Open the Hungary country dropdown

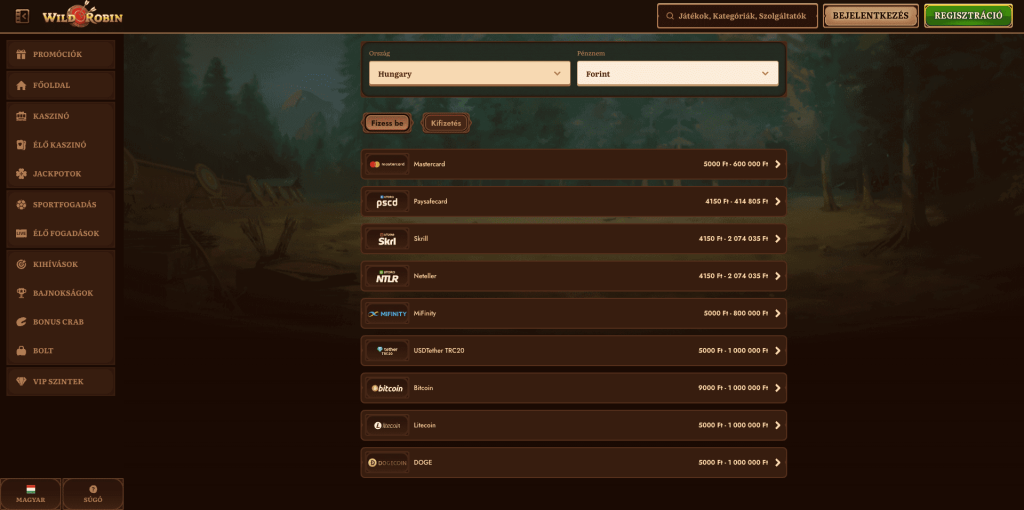coord(469,74)
